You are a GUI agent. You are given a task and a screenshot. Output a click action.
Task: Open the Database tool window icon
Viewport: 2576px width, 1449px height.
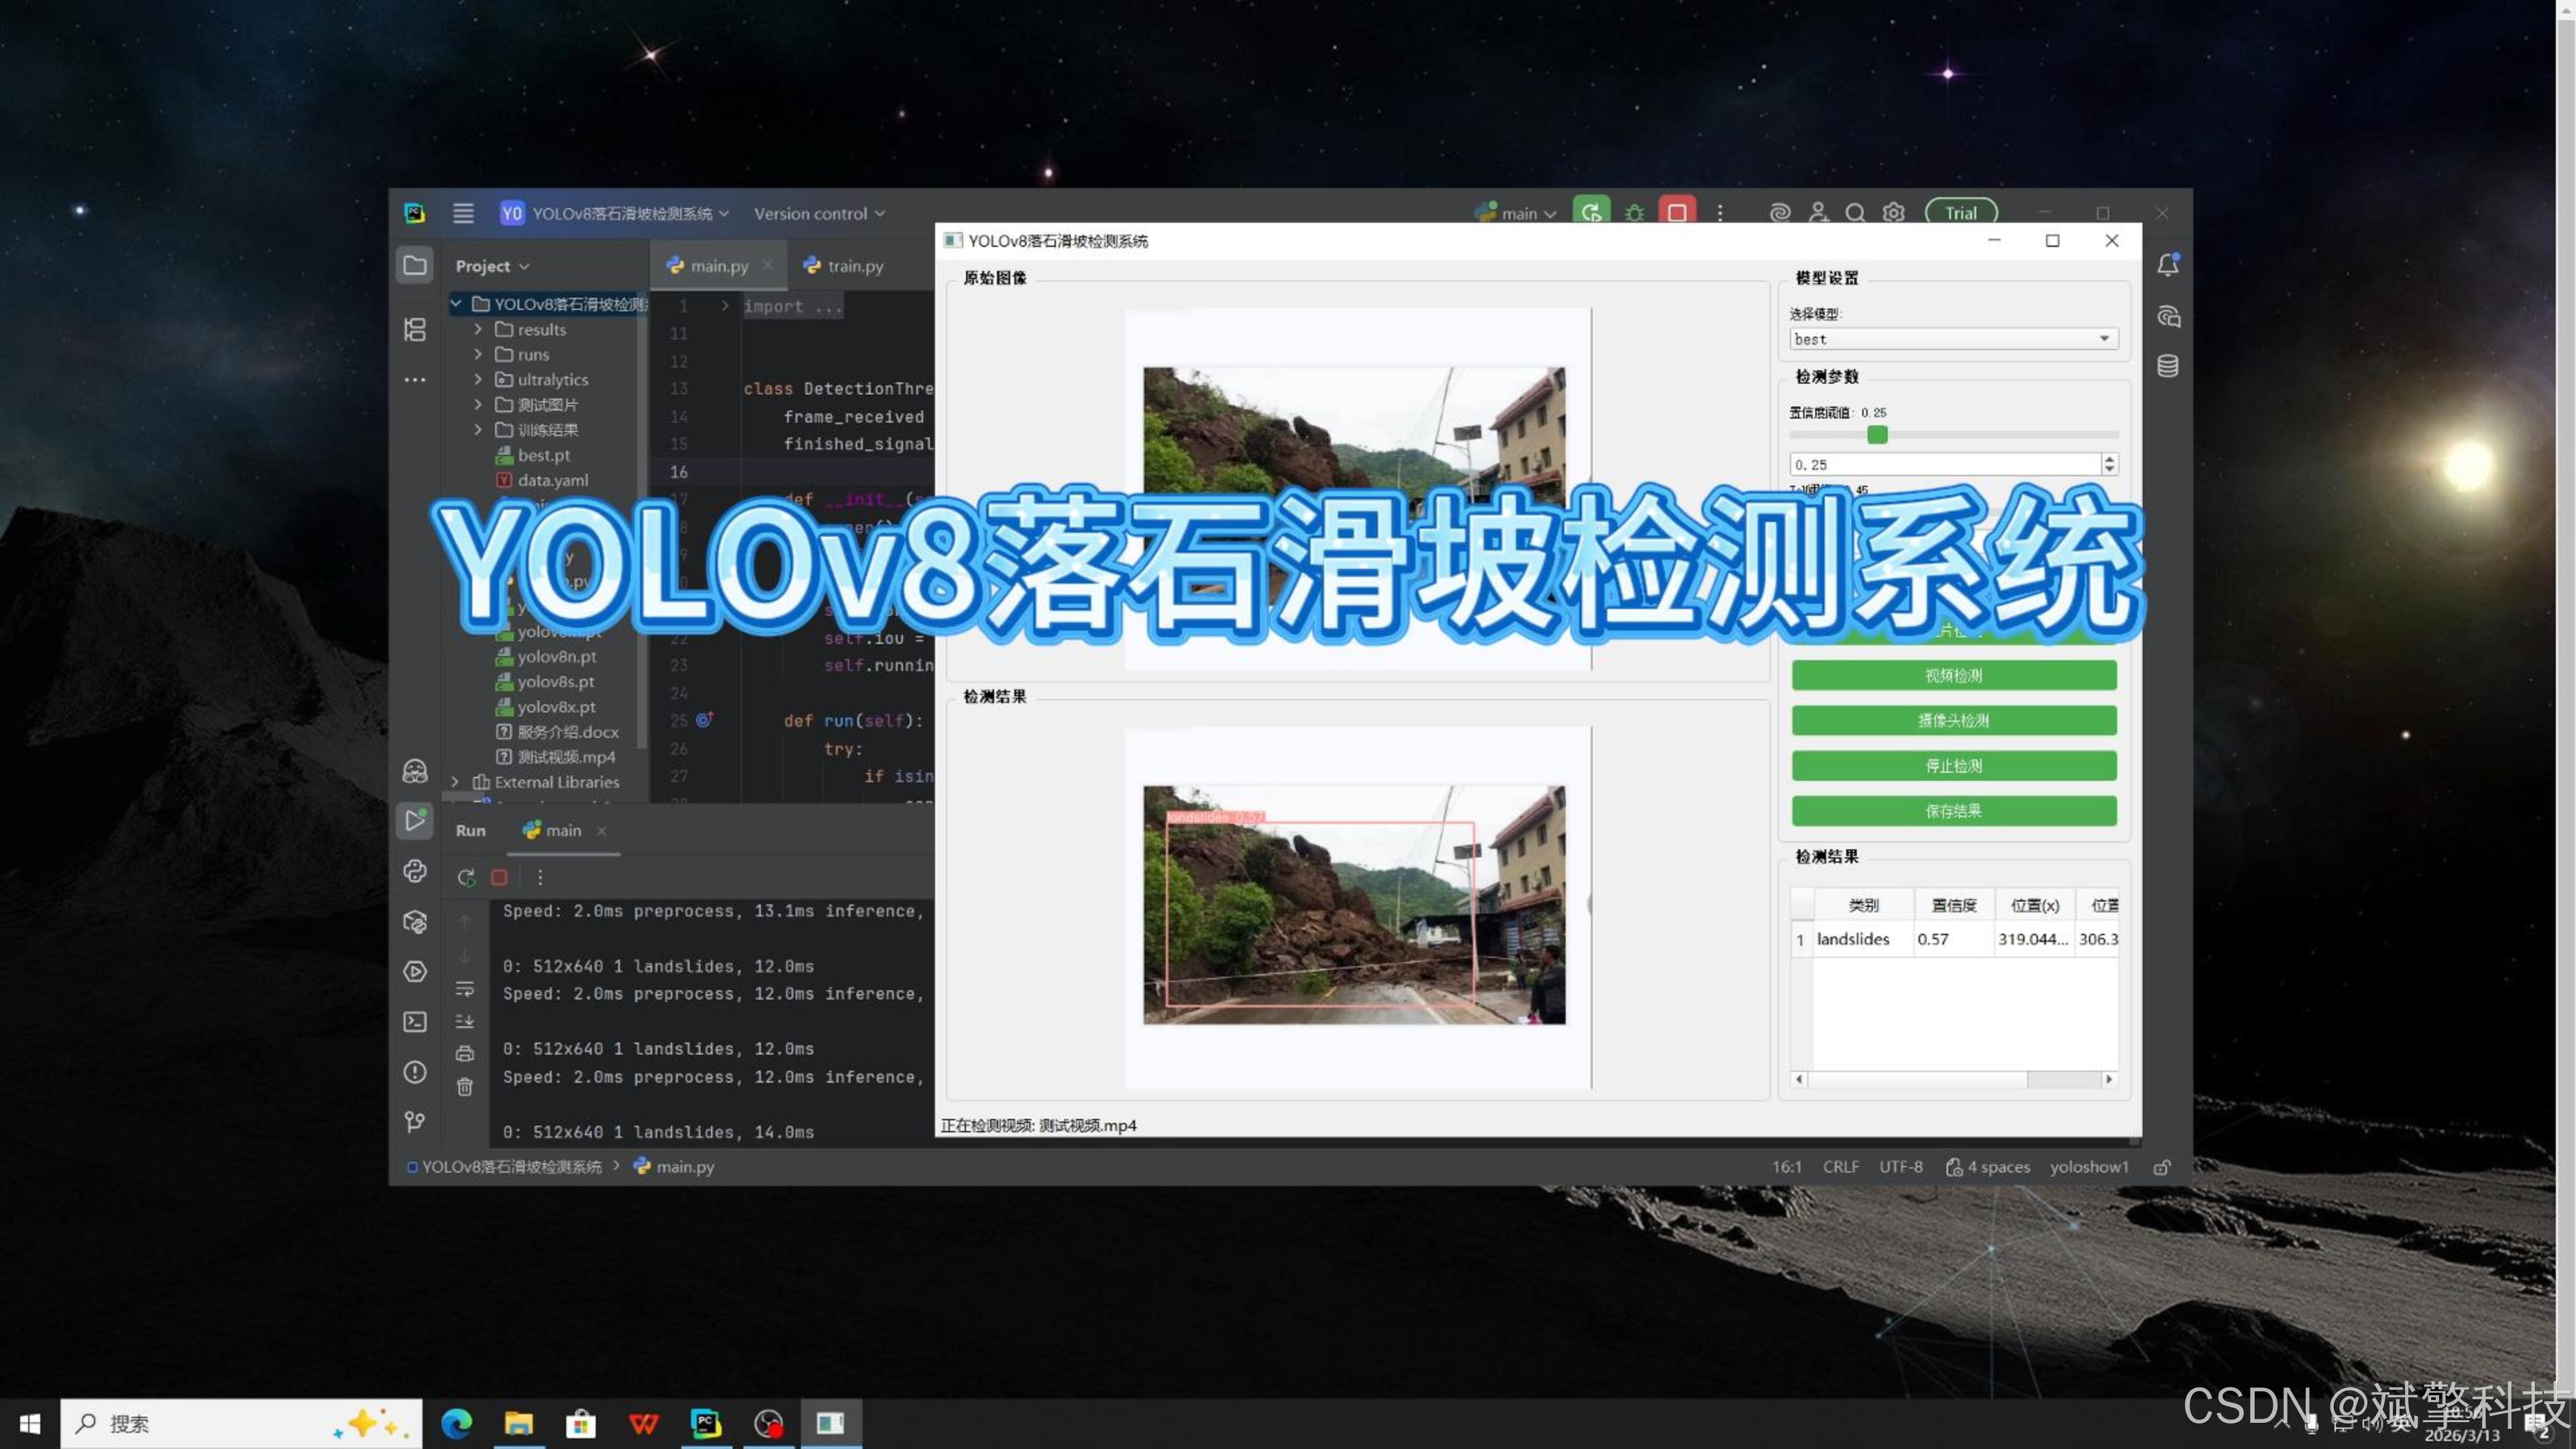(2167, 366)
